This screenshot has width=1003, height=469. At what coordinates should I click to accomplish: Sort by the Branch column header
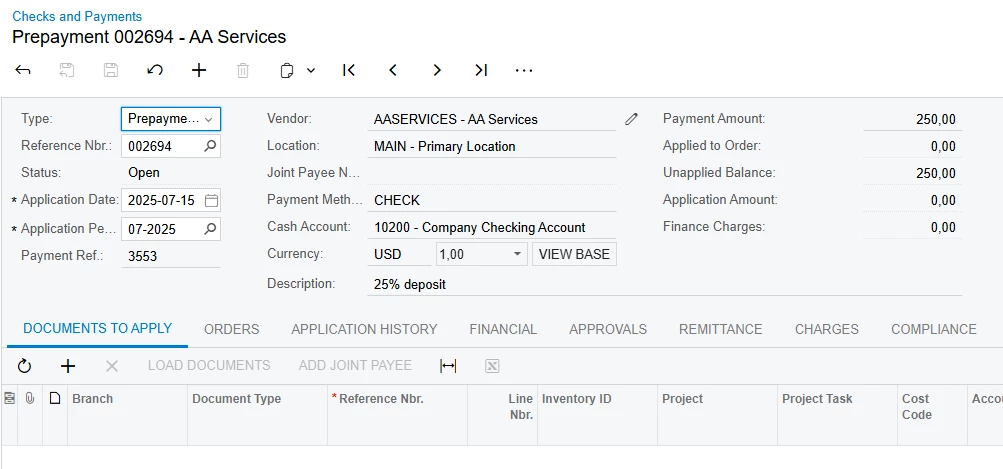click(x=127, y=415)
